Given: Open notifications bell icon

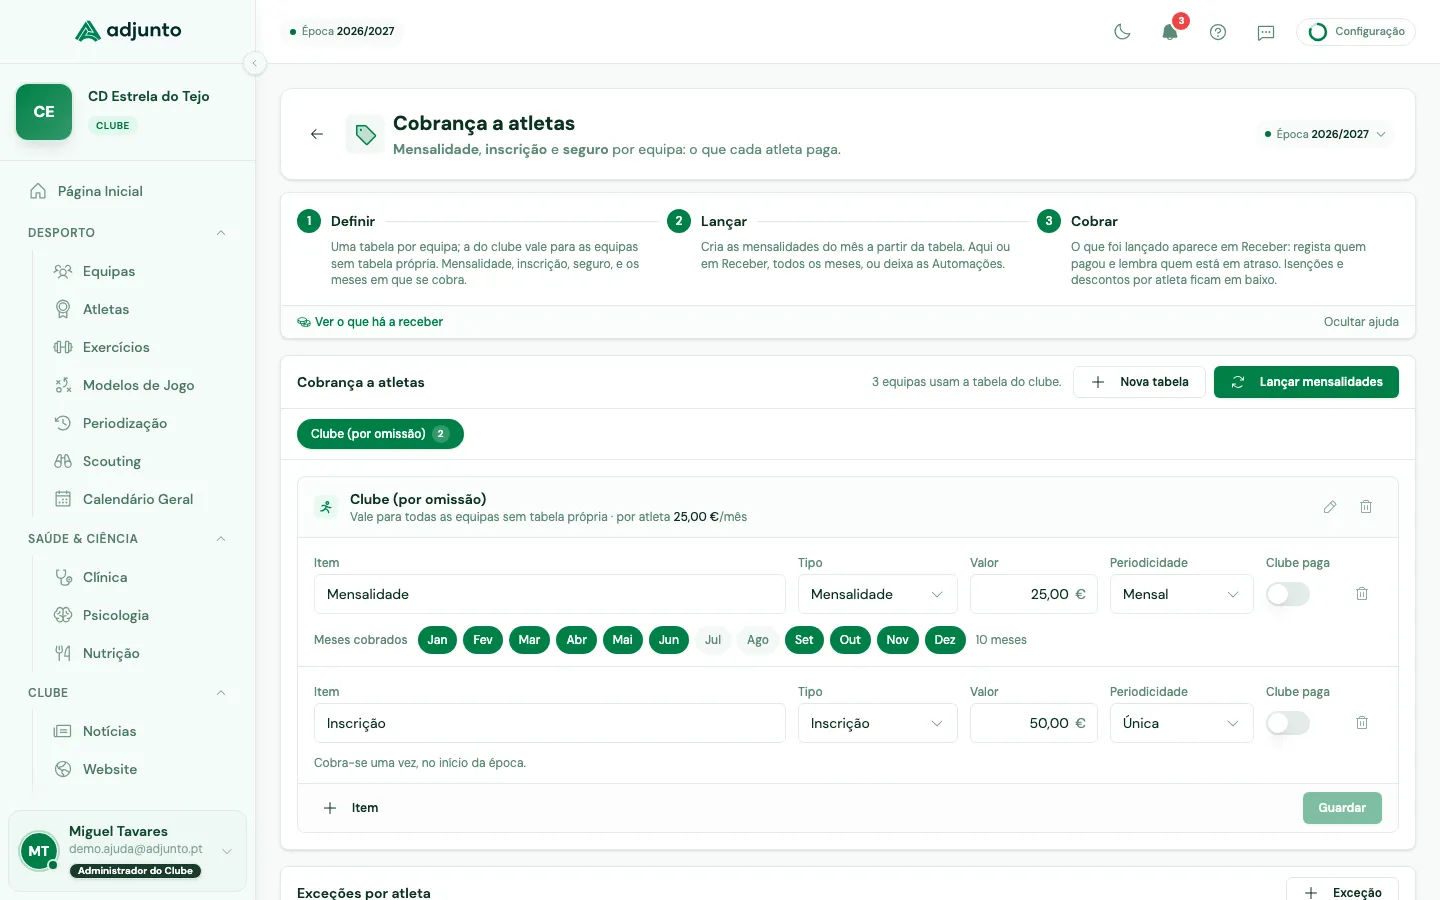Looking at the screenshot, I should (x=1170, y=32).
